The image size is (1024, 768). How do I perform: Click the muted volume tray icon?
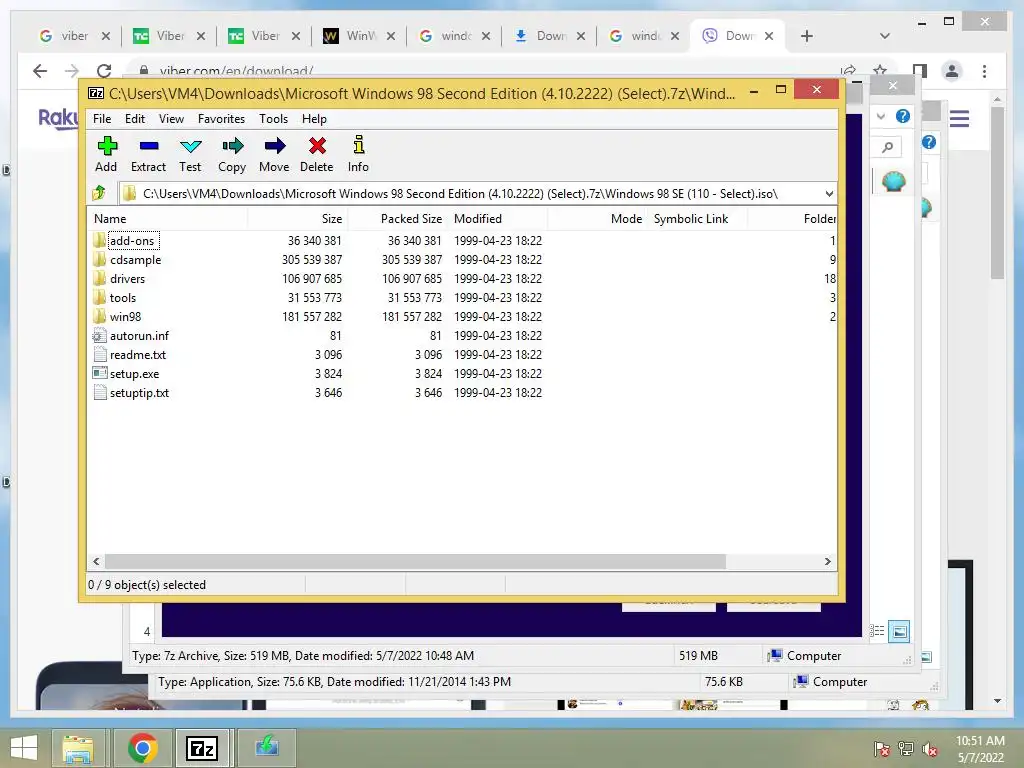tap(929, 750)
